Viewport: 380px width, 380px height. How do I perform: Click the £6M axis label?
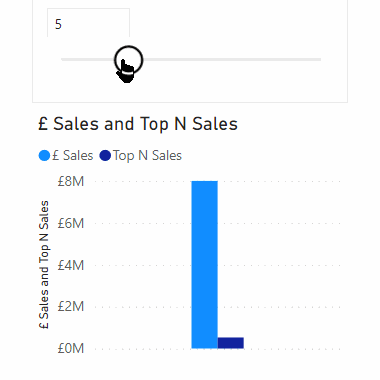coord(71,223)
